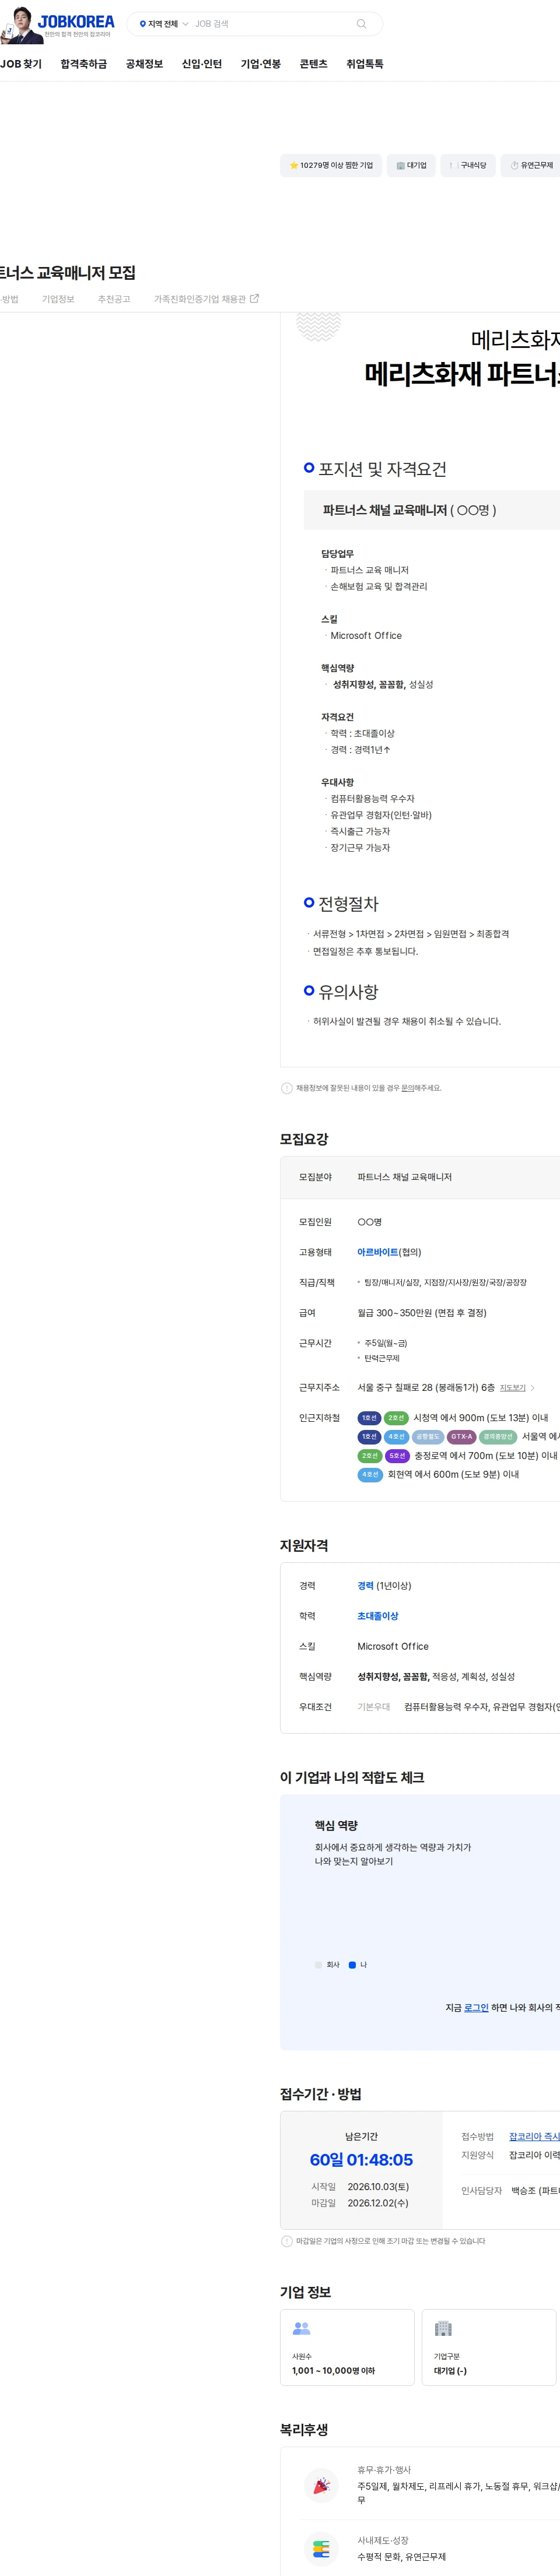Open the 신입·인턴 menu
Screen dimensions: 560x2576
202,64
